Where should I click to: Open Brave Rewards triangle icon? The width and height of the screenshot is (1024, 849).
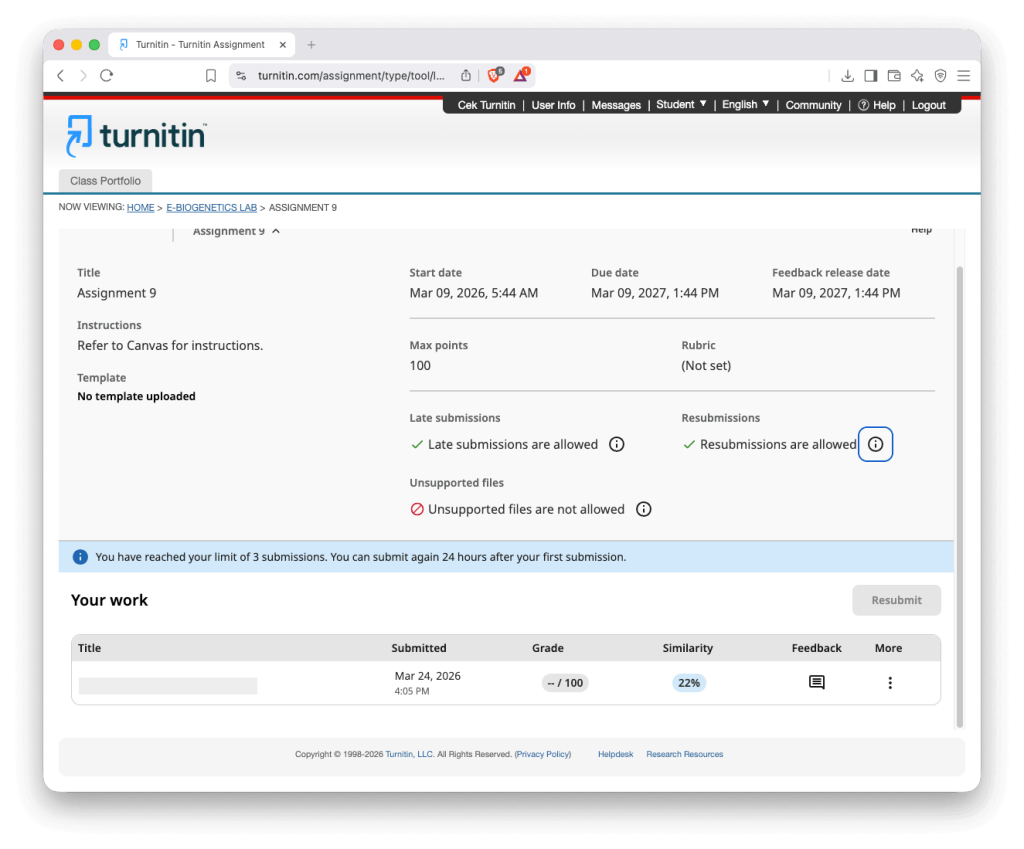(521, 75)
